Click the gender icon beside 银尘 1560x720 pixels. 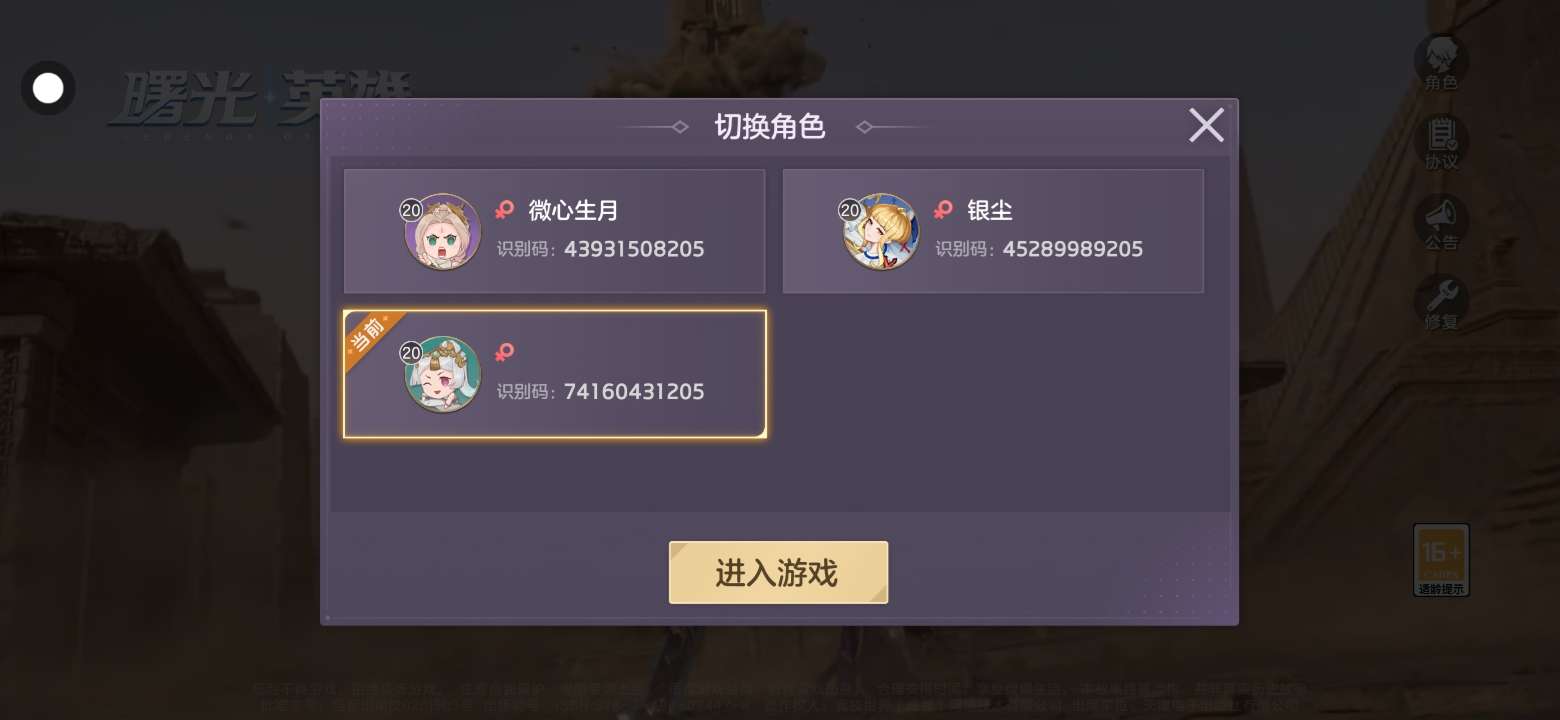[943, 210]
